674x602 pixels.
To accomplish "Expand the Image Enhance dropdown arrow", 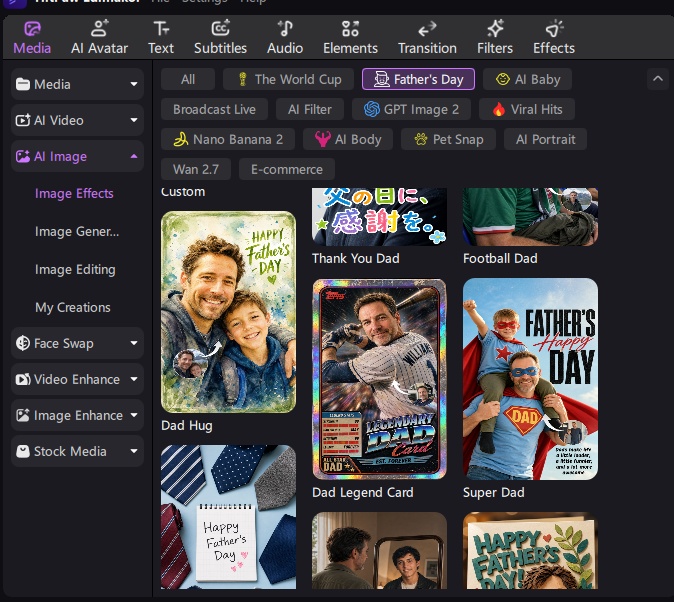I will tap(134, 415).
